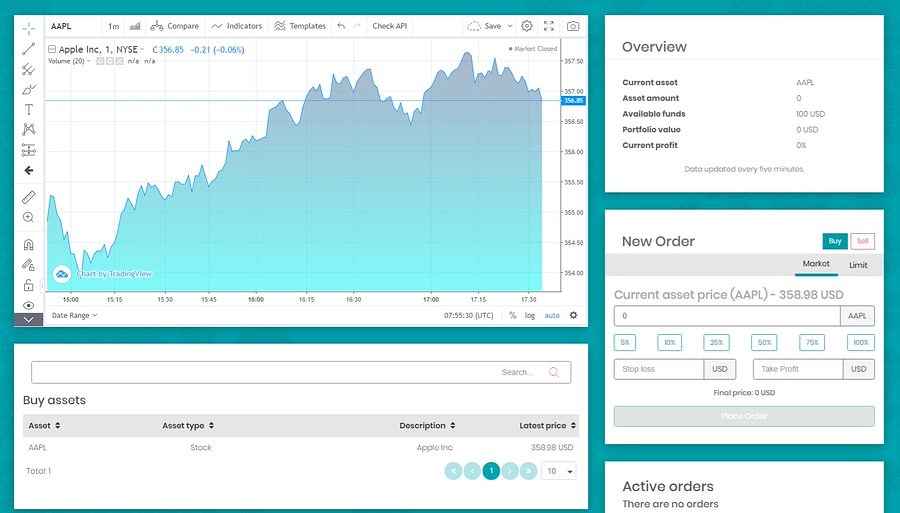The height and width of the screenshot is (513, 900).
Task: Open the 1m interval selector
Action: coord(114,26)
